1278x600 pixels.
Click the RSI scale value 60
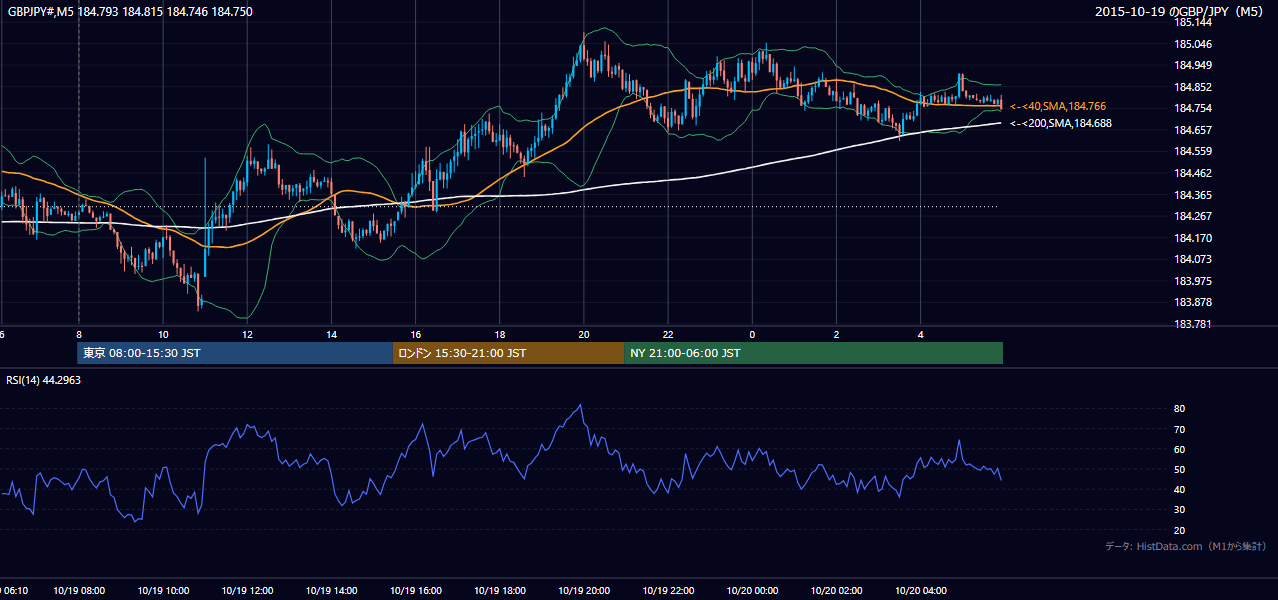[1179, 449]
